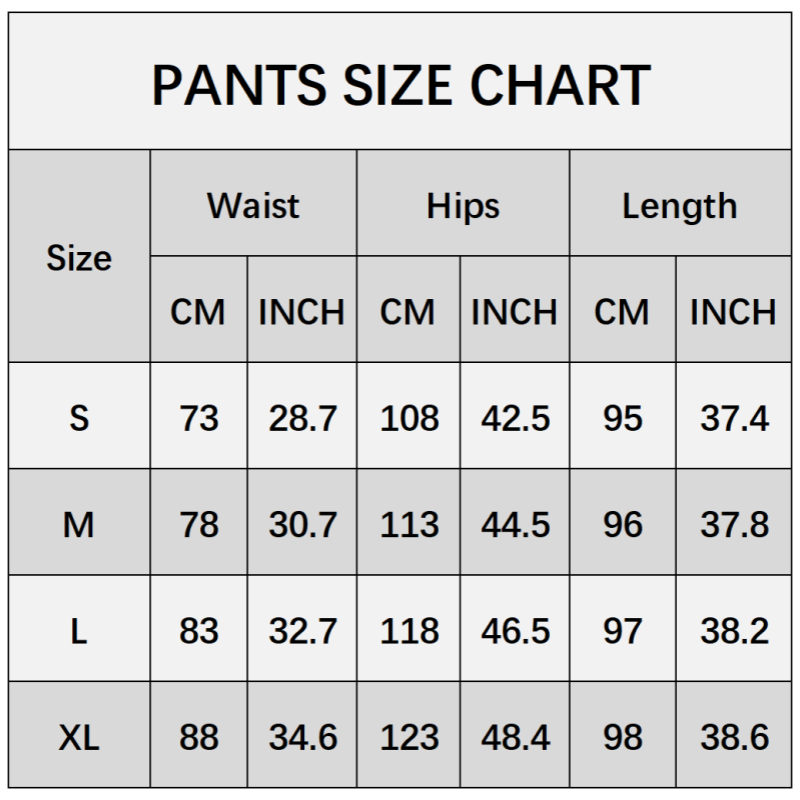The height and width of the screenshot is (800, 800).
Task: Click hips value 118 for size L
Action: pos(409,631)
